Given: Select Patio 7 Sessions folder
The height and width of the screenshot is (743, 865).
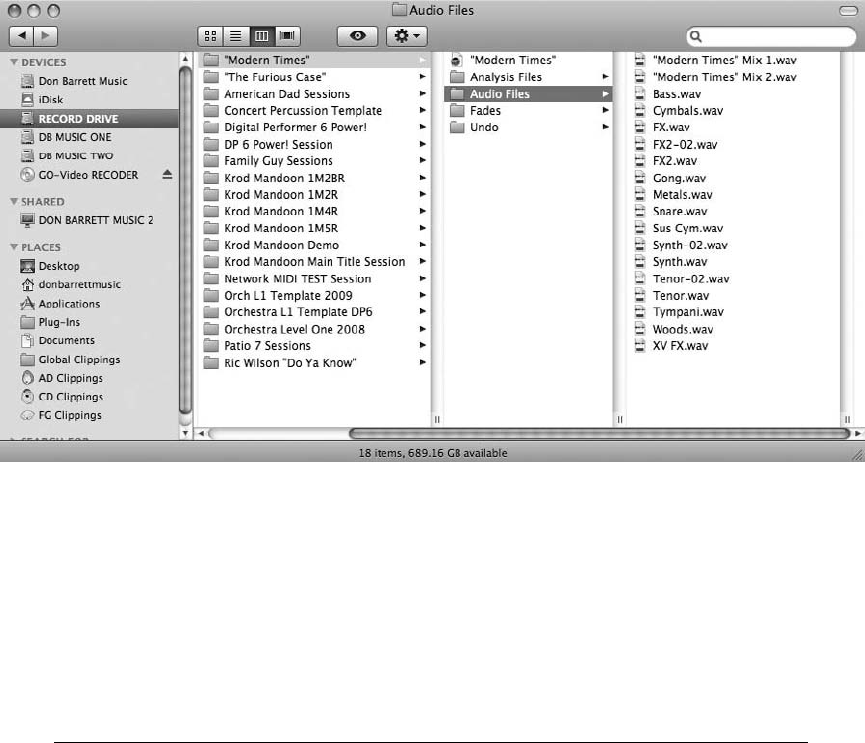Looking at the screenshot, I should click(x=314, y=346).
